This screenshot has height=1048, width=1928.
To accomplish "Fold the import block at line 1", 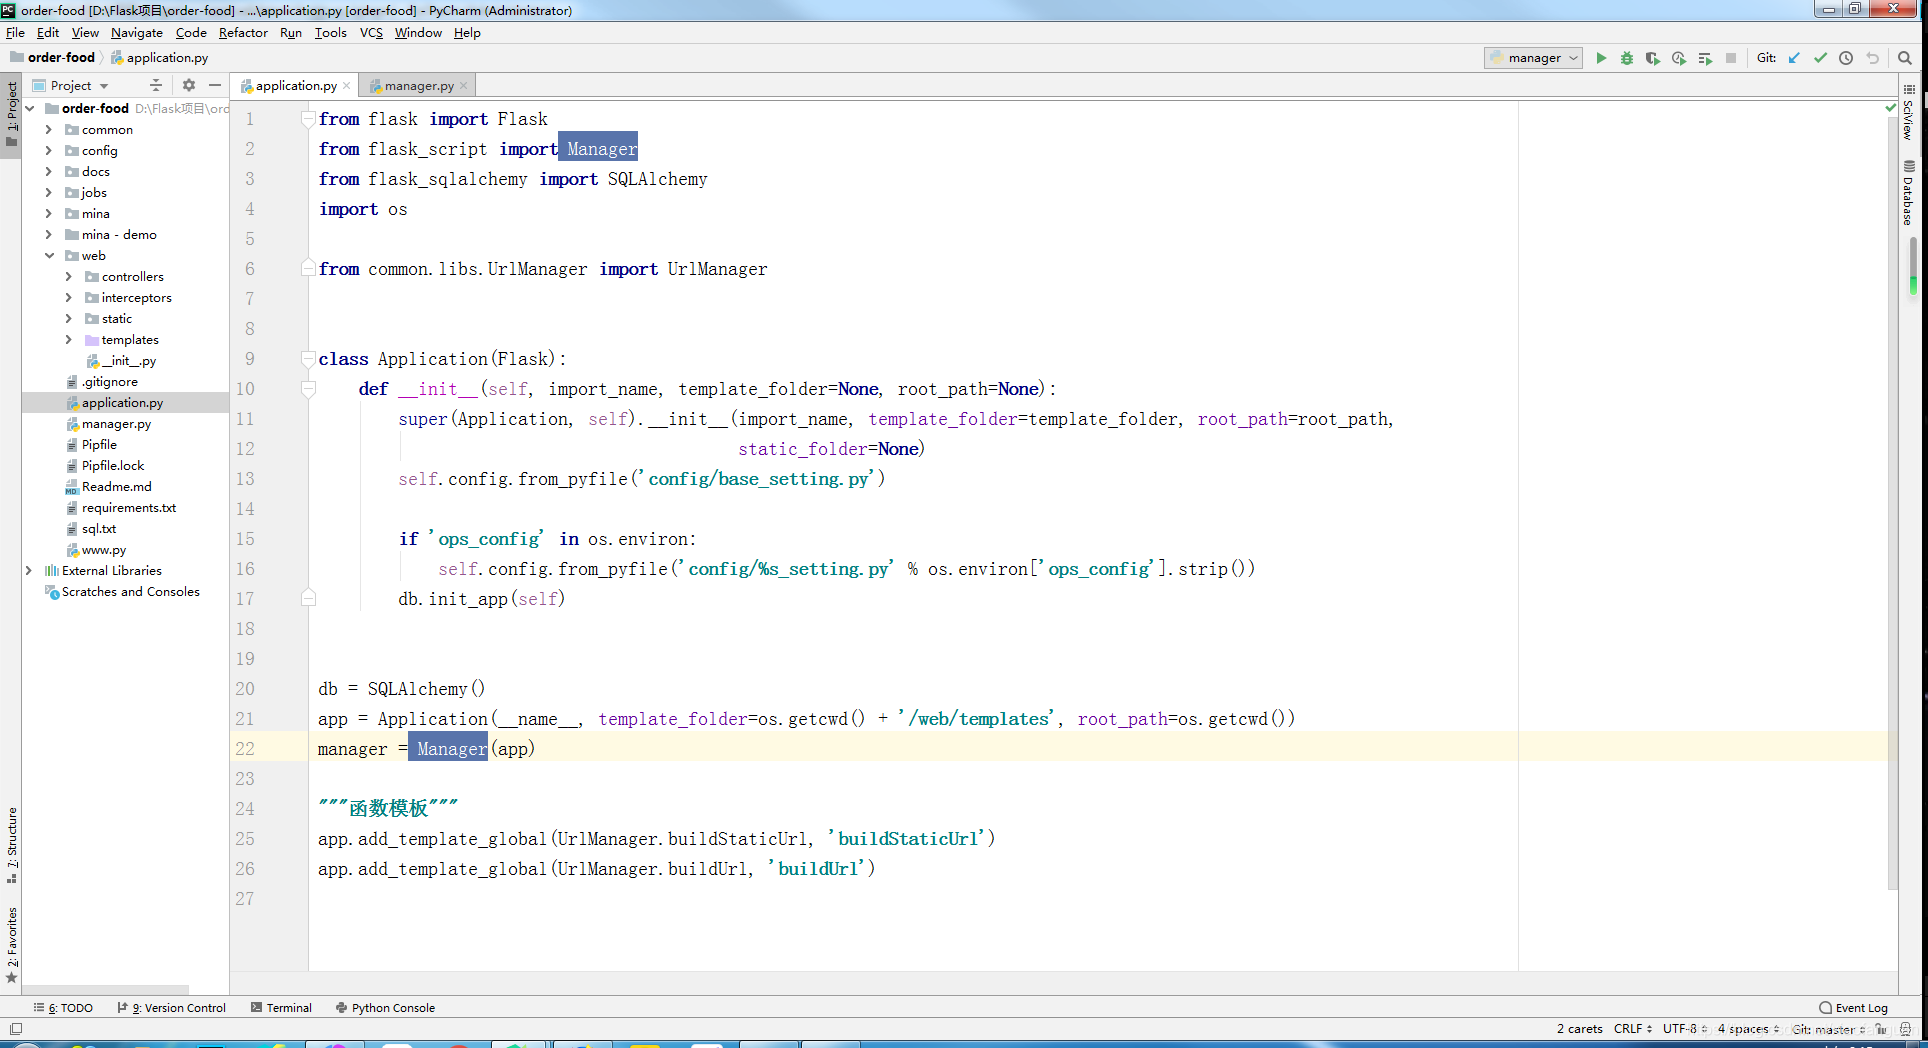I will (x=309, y=119).
